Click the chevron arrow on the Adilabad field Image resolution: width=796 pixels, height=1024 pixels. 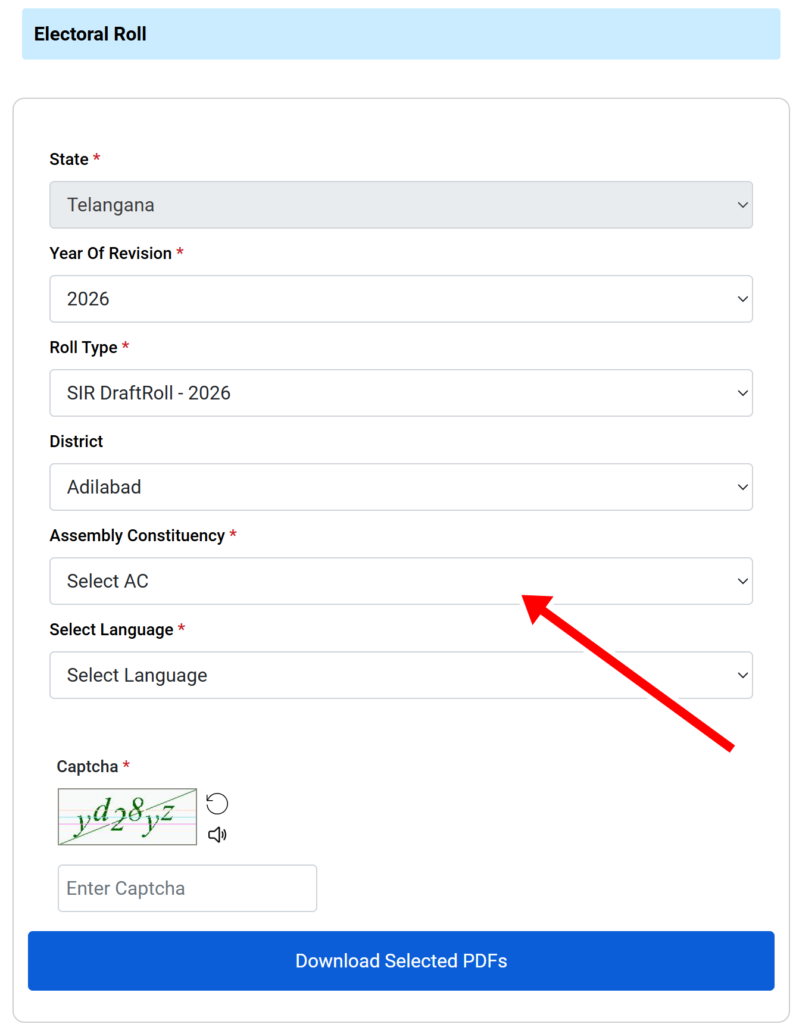click(x=742, y=487)
